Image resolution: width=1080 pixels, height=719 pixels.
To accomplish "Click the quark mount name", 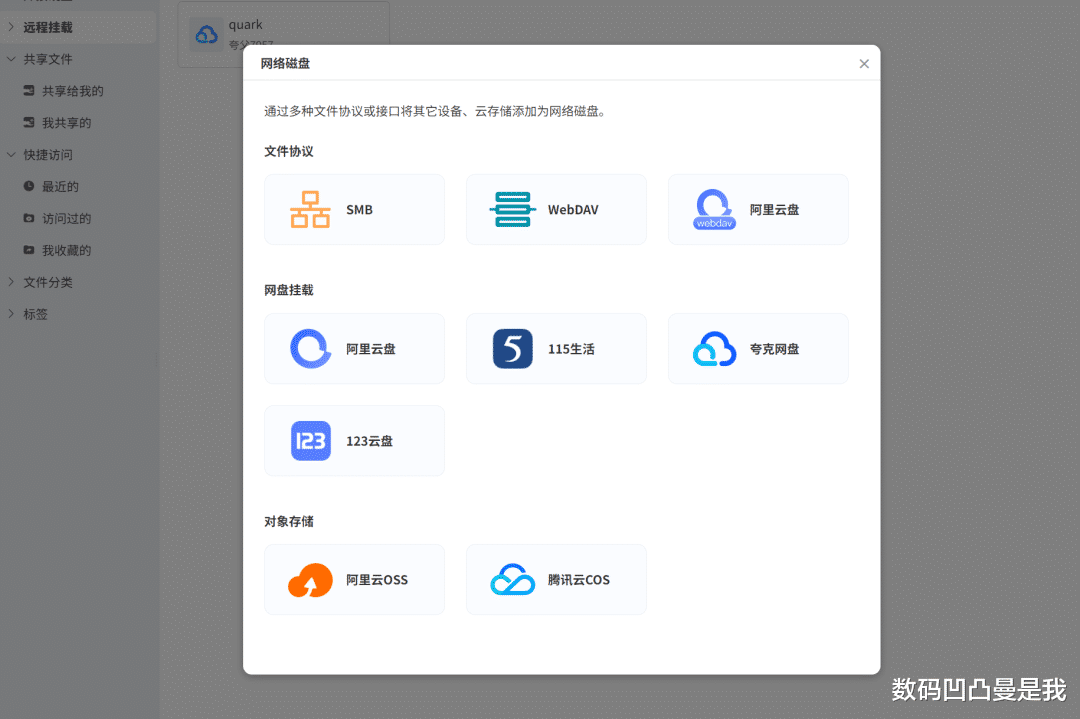I will pos(245,25).
